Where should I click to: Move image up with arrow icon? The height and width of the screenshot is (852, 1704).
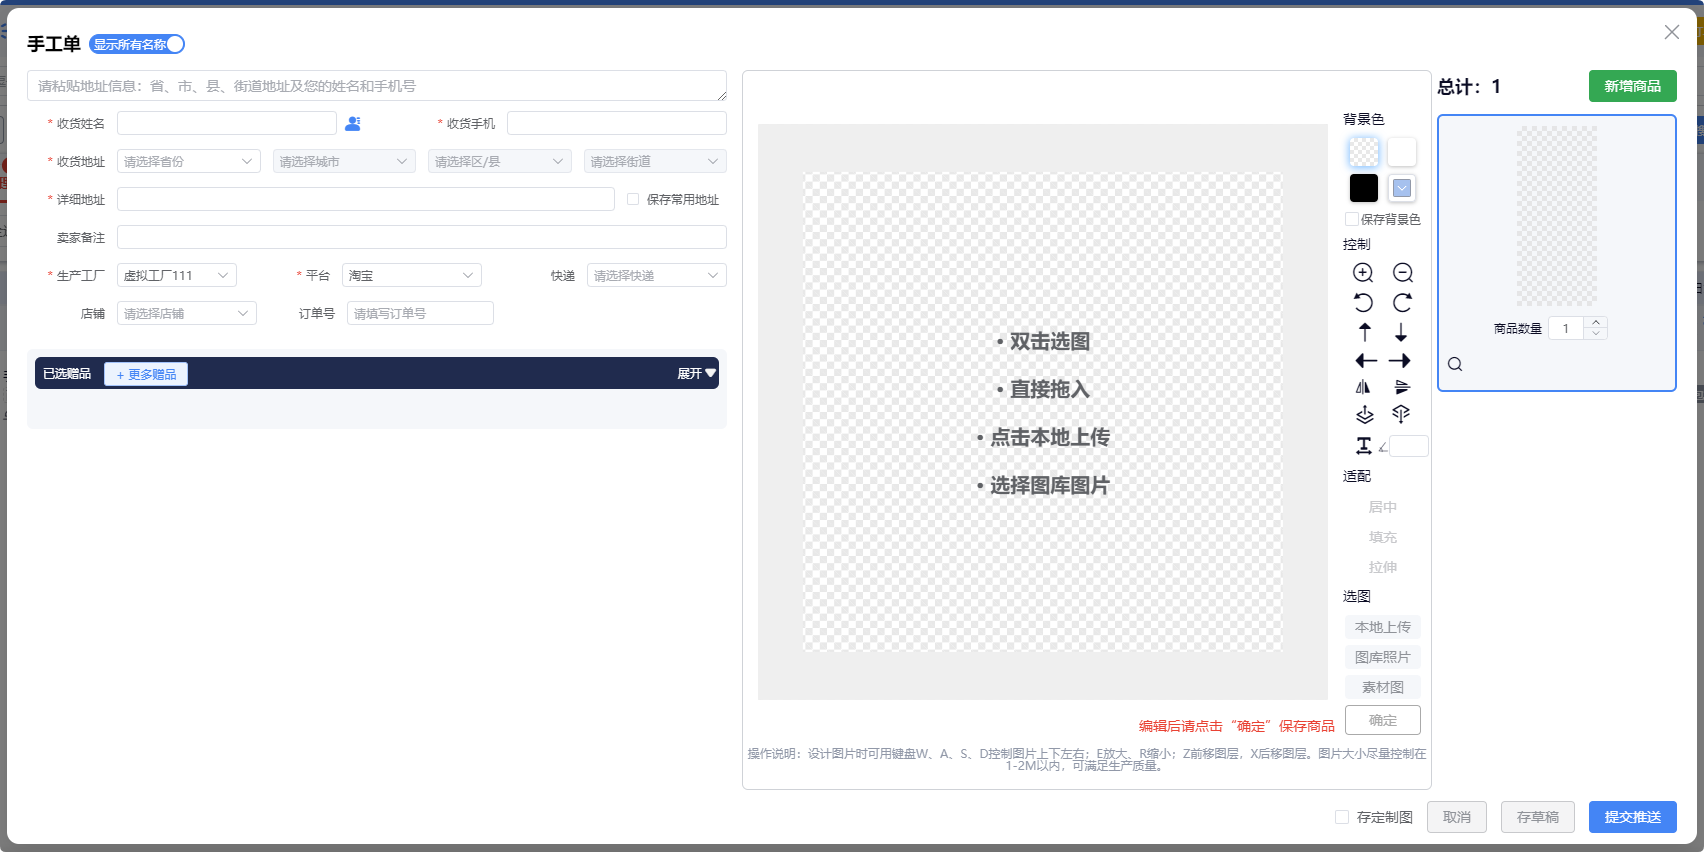1364,332
